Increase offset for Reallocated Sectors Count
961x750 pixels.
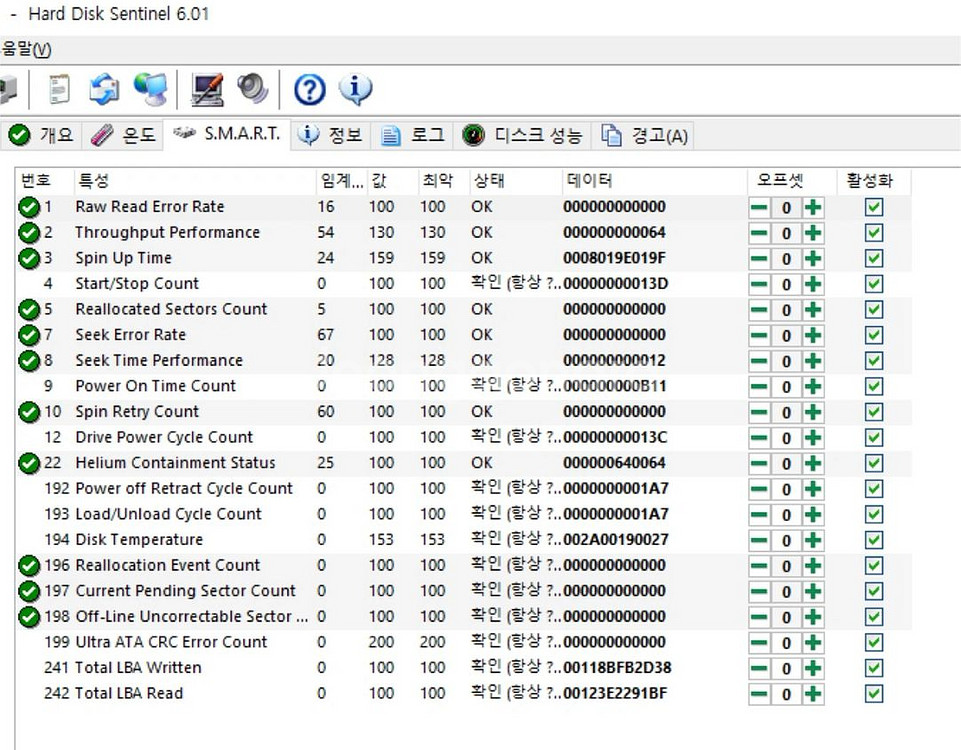point(813,310)
